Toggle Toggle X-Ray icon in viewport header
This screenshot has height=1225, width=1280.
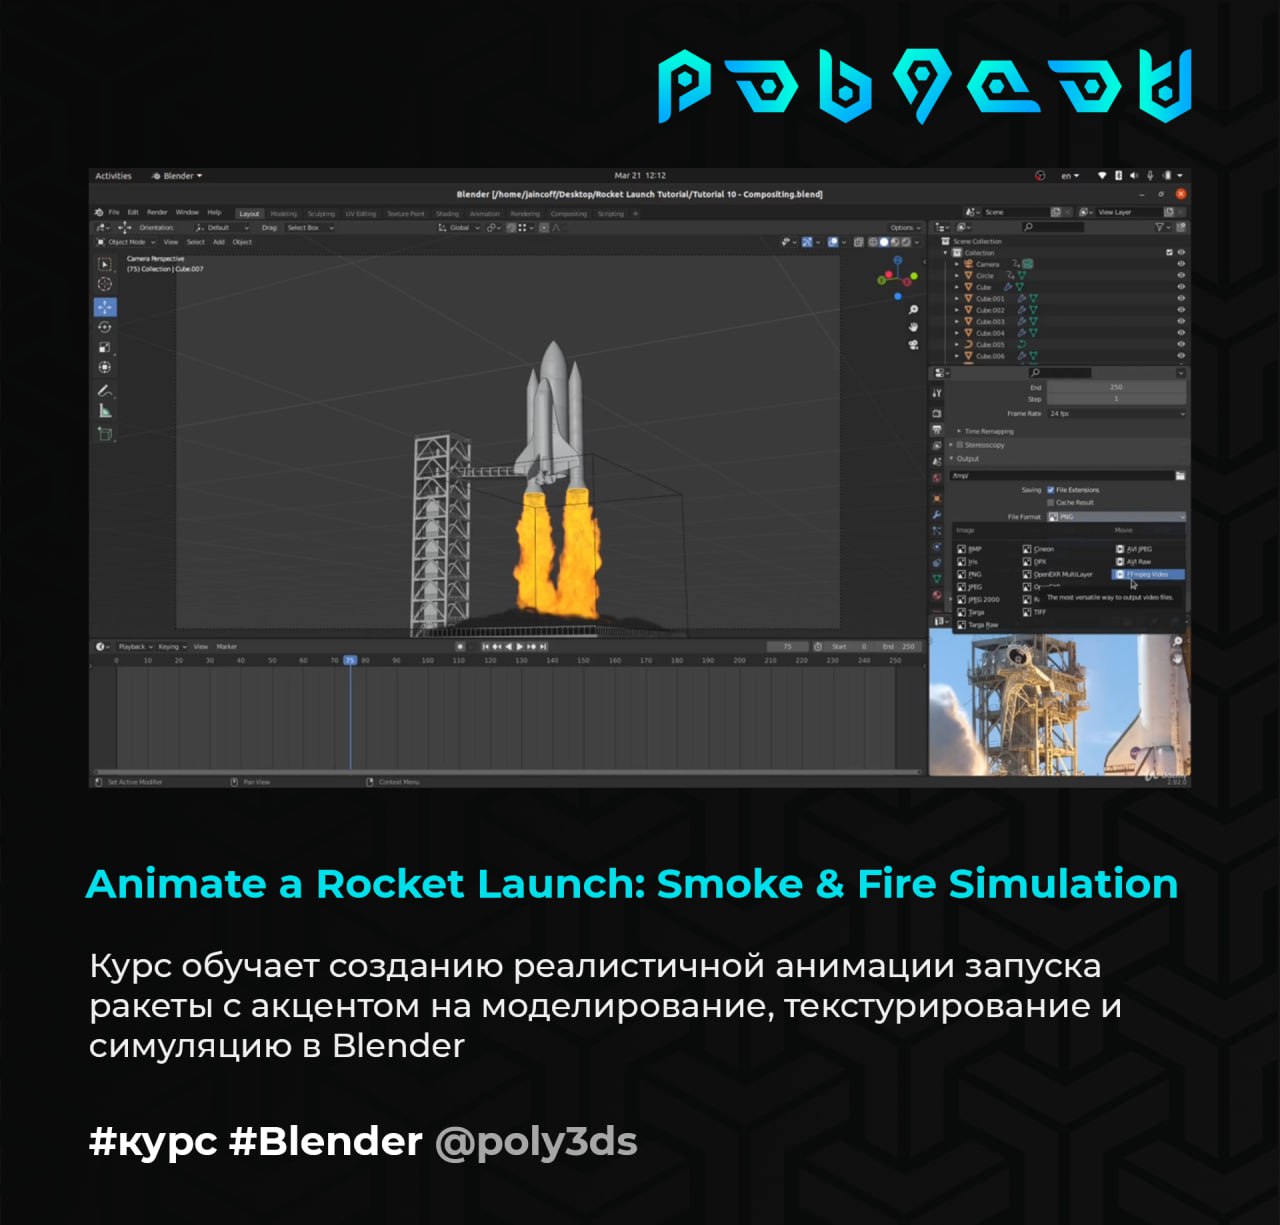point(859,242)
